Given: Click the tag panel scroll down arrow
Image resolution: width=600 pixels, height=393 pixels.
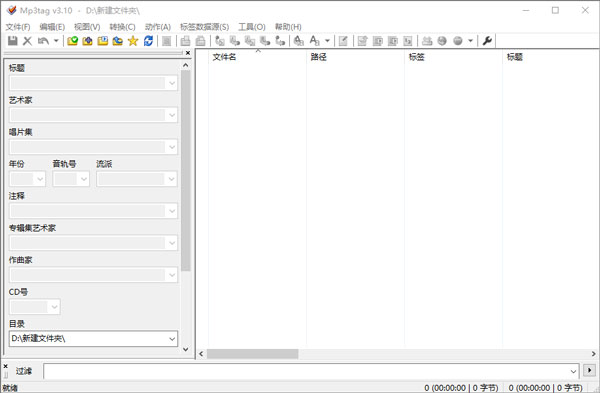Looking at the screenshot, I should (186, 349).
